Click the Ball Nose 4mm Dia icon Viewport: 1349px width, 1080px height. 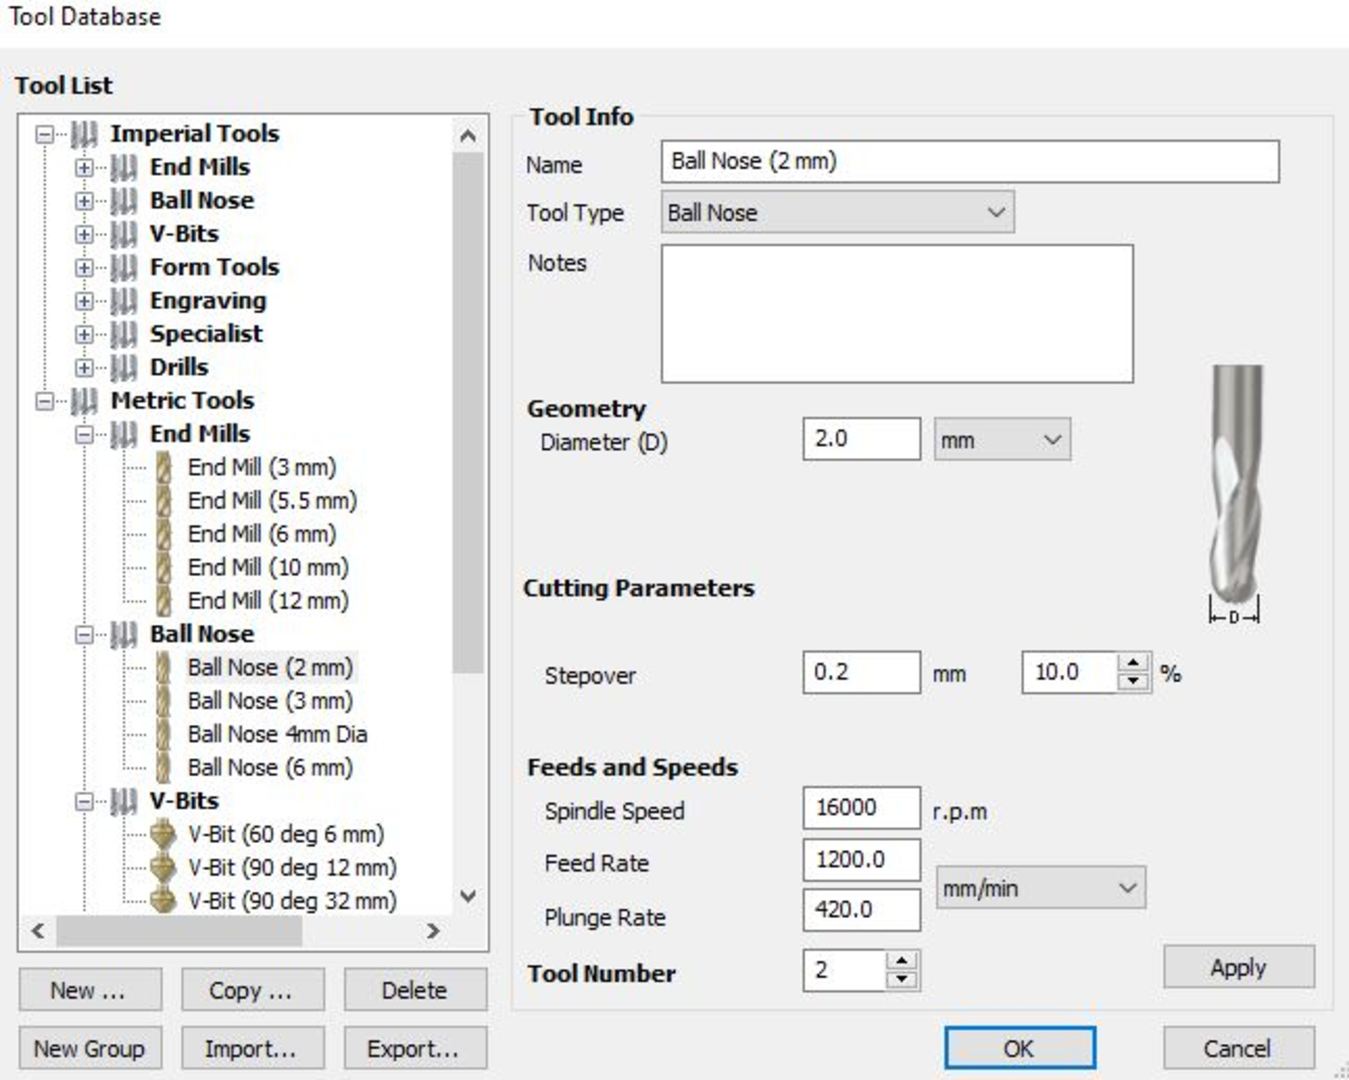163,734
